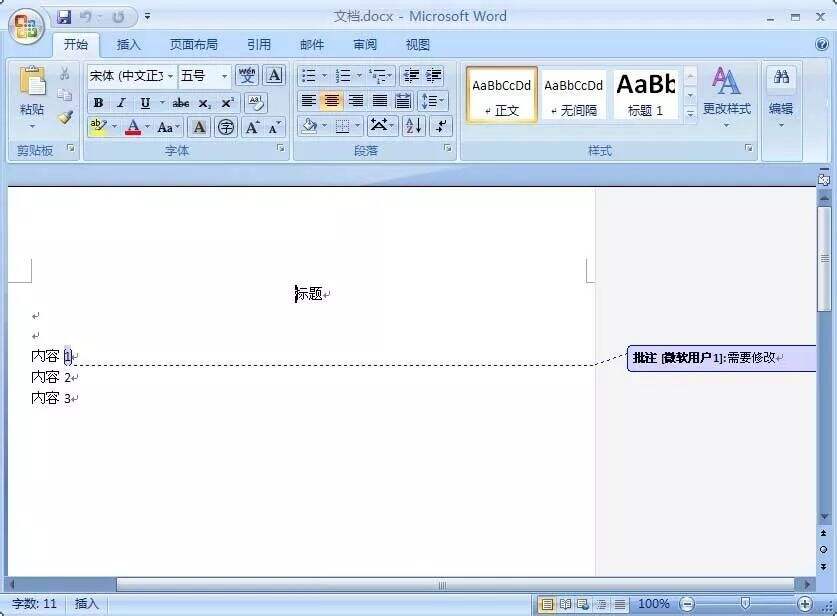This screenshot has height=616, width=837.
Task: Click the comment balloon saying 需要修改
Action: pos(722,359)
